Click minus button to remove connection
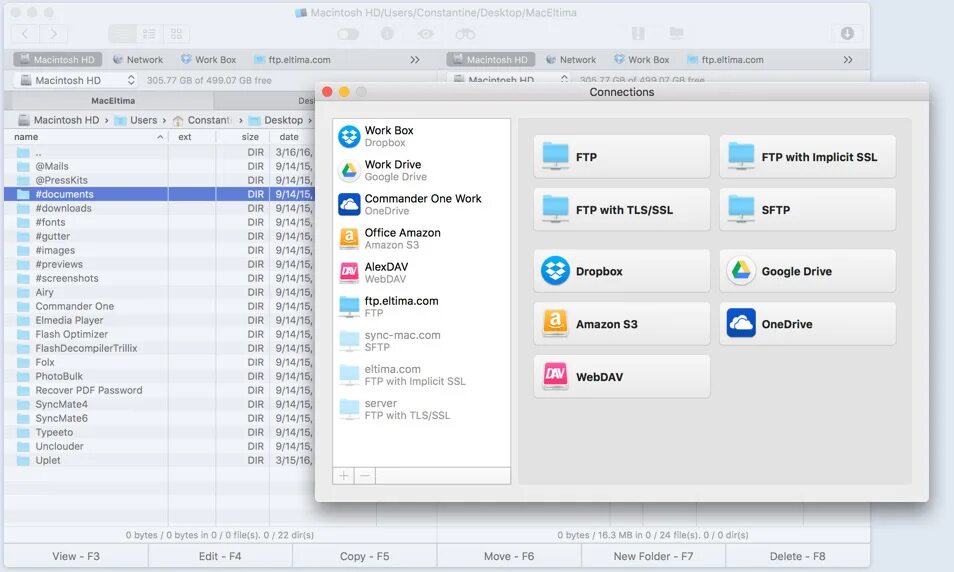Screen dimensions: 954x572 coord(365,475)
